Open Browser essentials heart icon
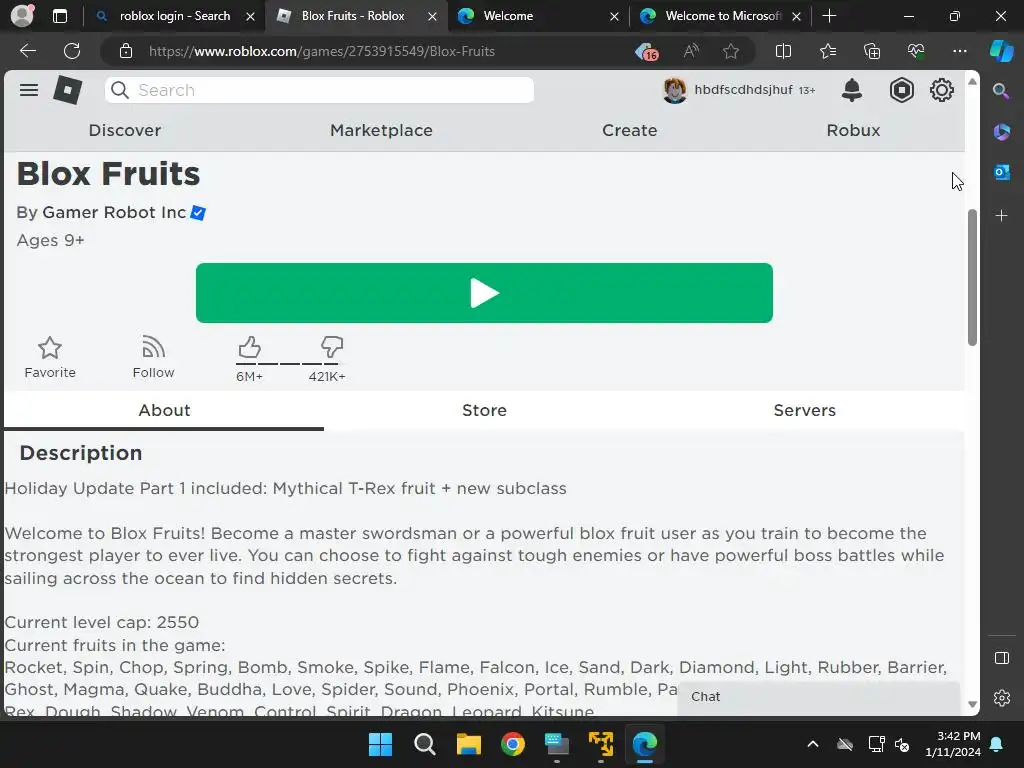The image size is (1024, 768). click(916, 51)
